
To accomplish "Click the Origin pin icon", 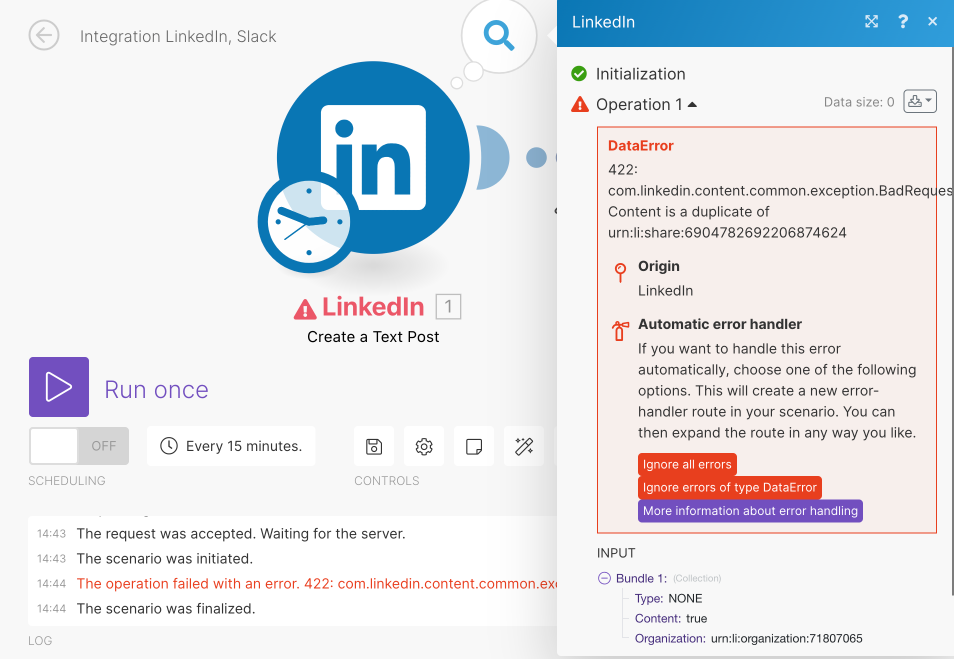I will pos(620,272).
